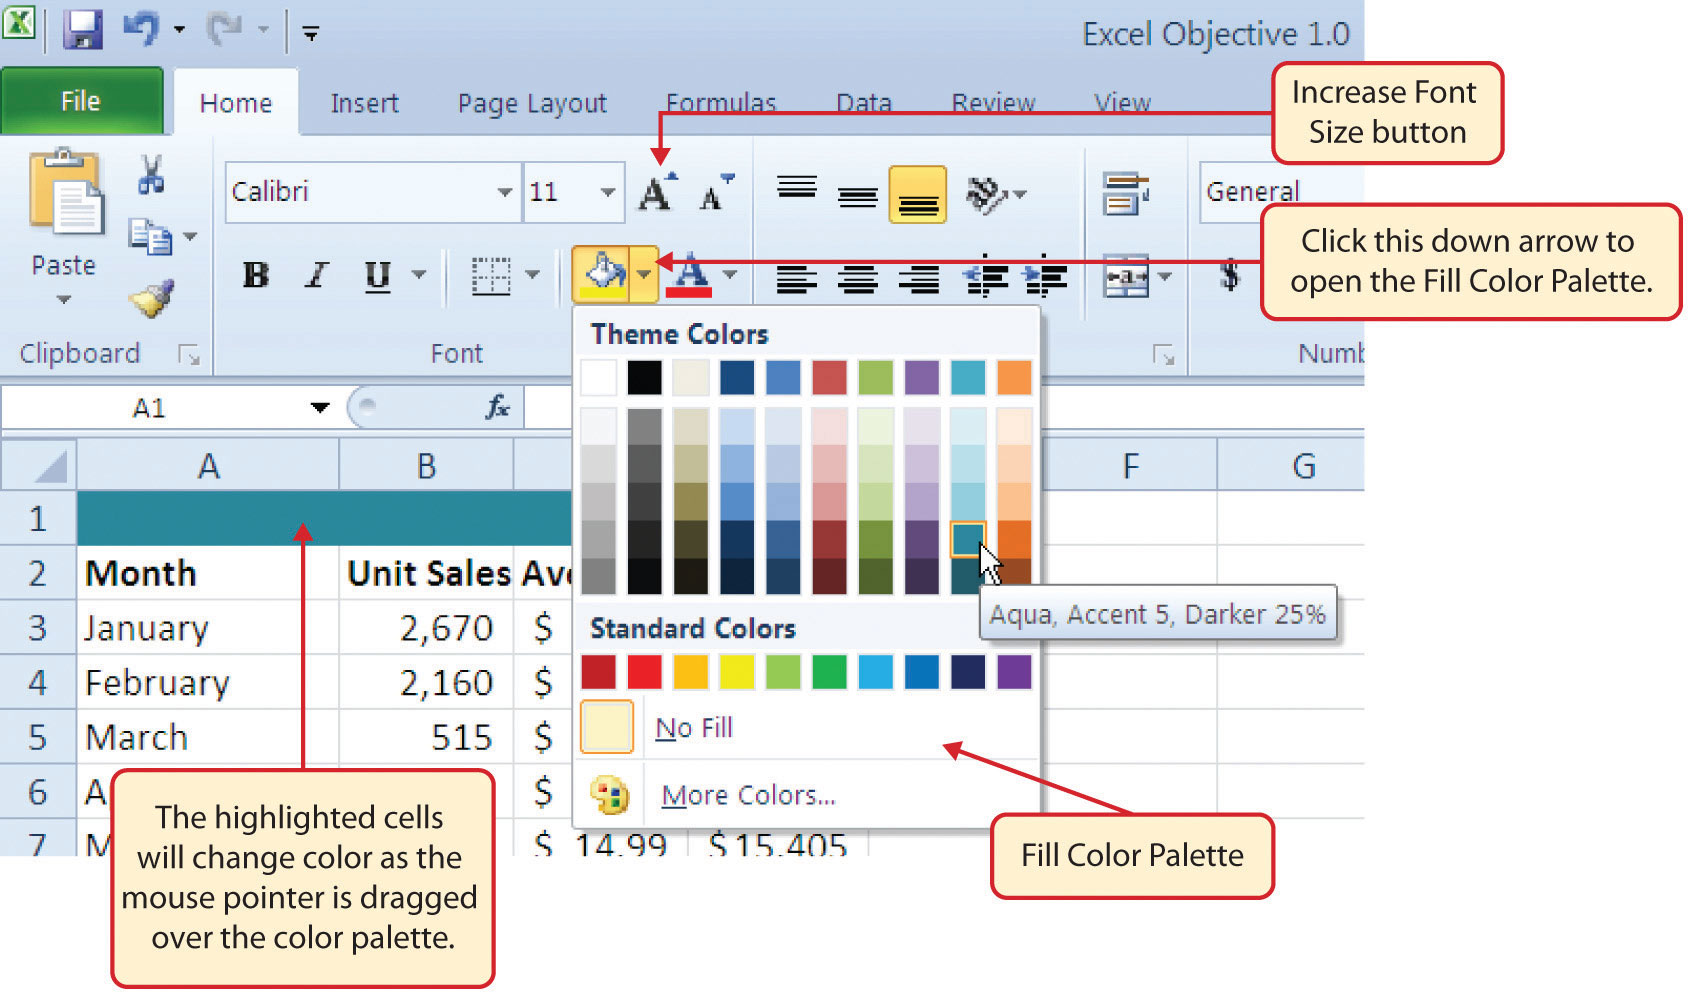Image resolution: width=1694 pixels, height=1000 pixels.
Task: Click the Increase Font Size button
Action: pyautogui.click(x=655, y=190)
